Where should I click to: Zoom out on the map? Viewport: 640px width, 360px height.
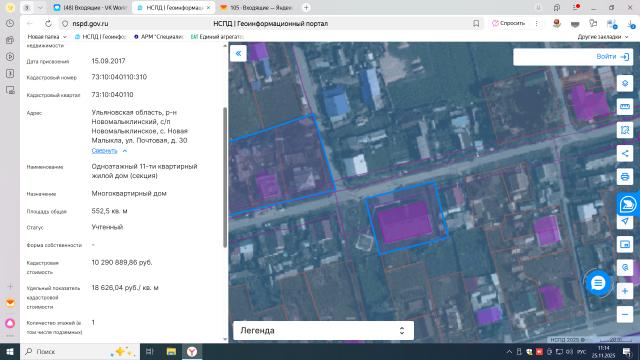coord(625,315)
